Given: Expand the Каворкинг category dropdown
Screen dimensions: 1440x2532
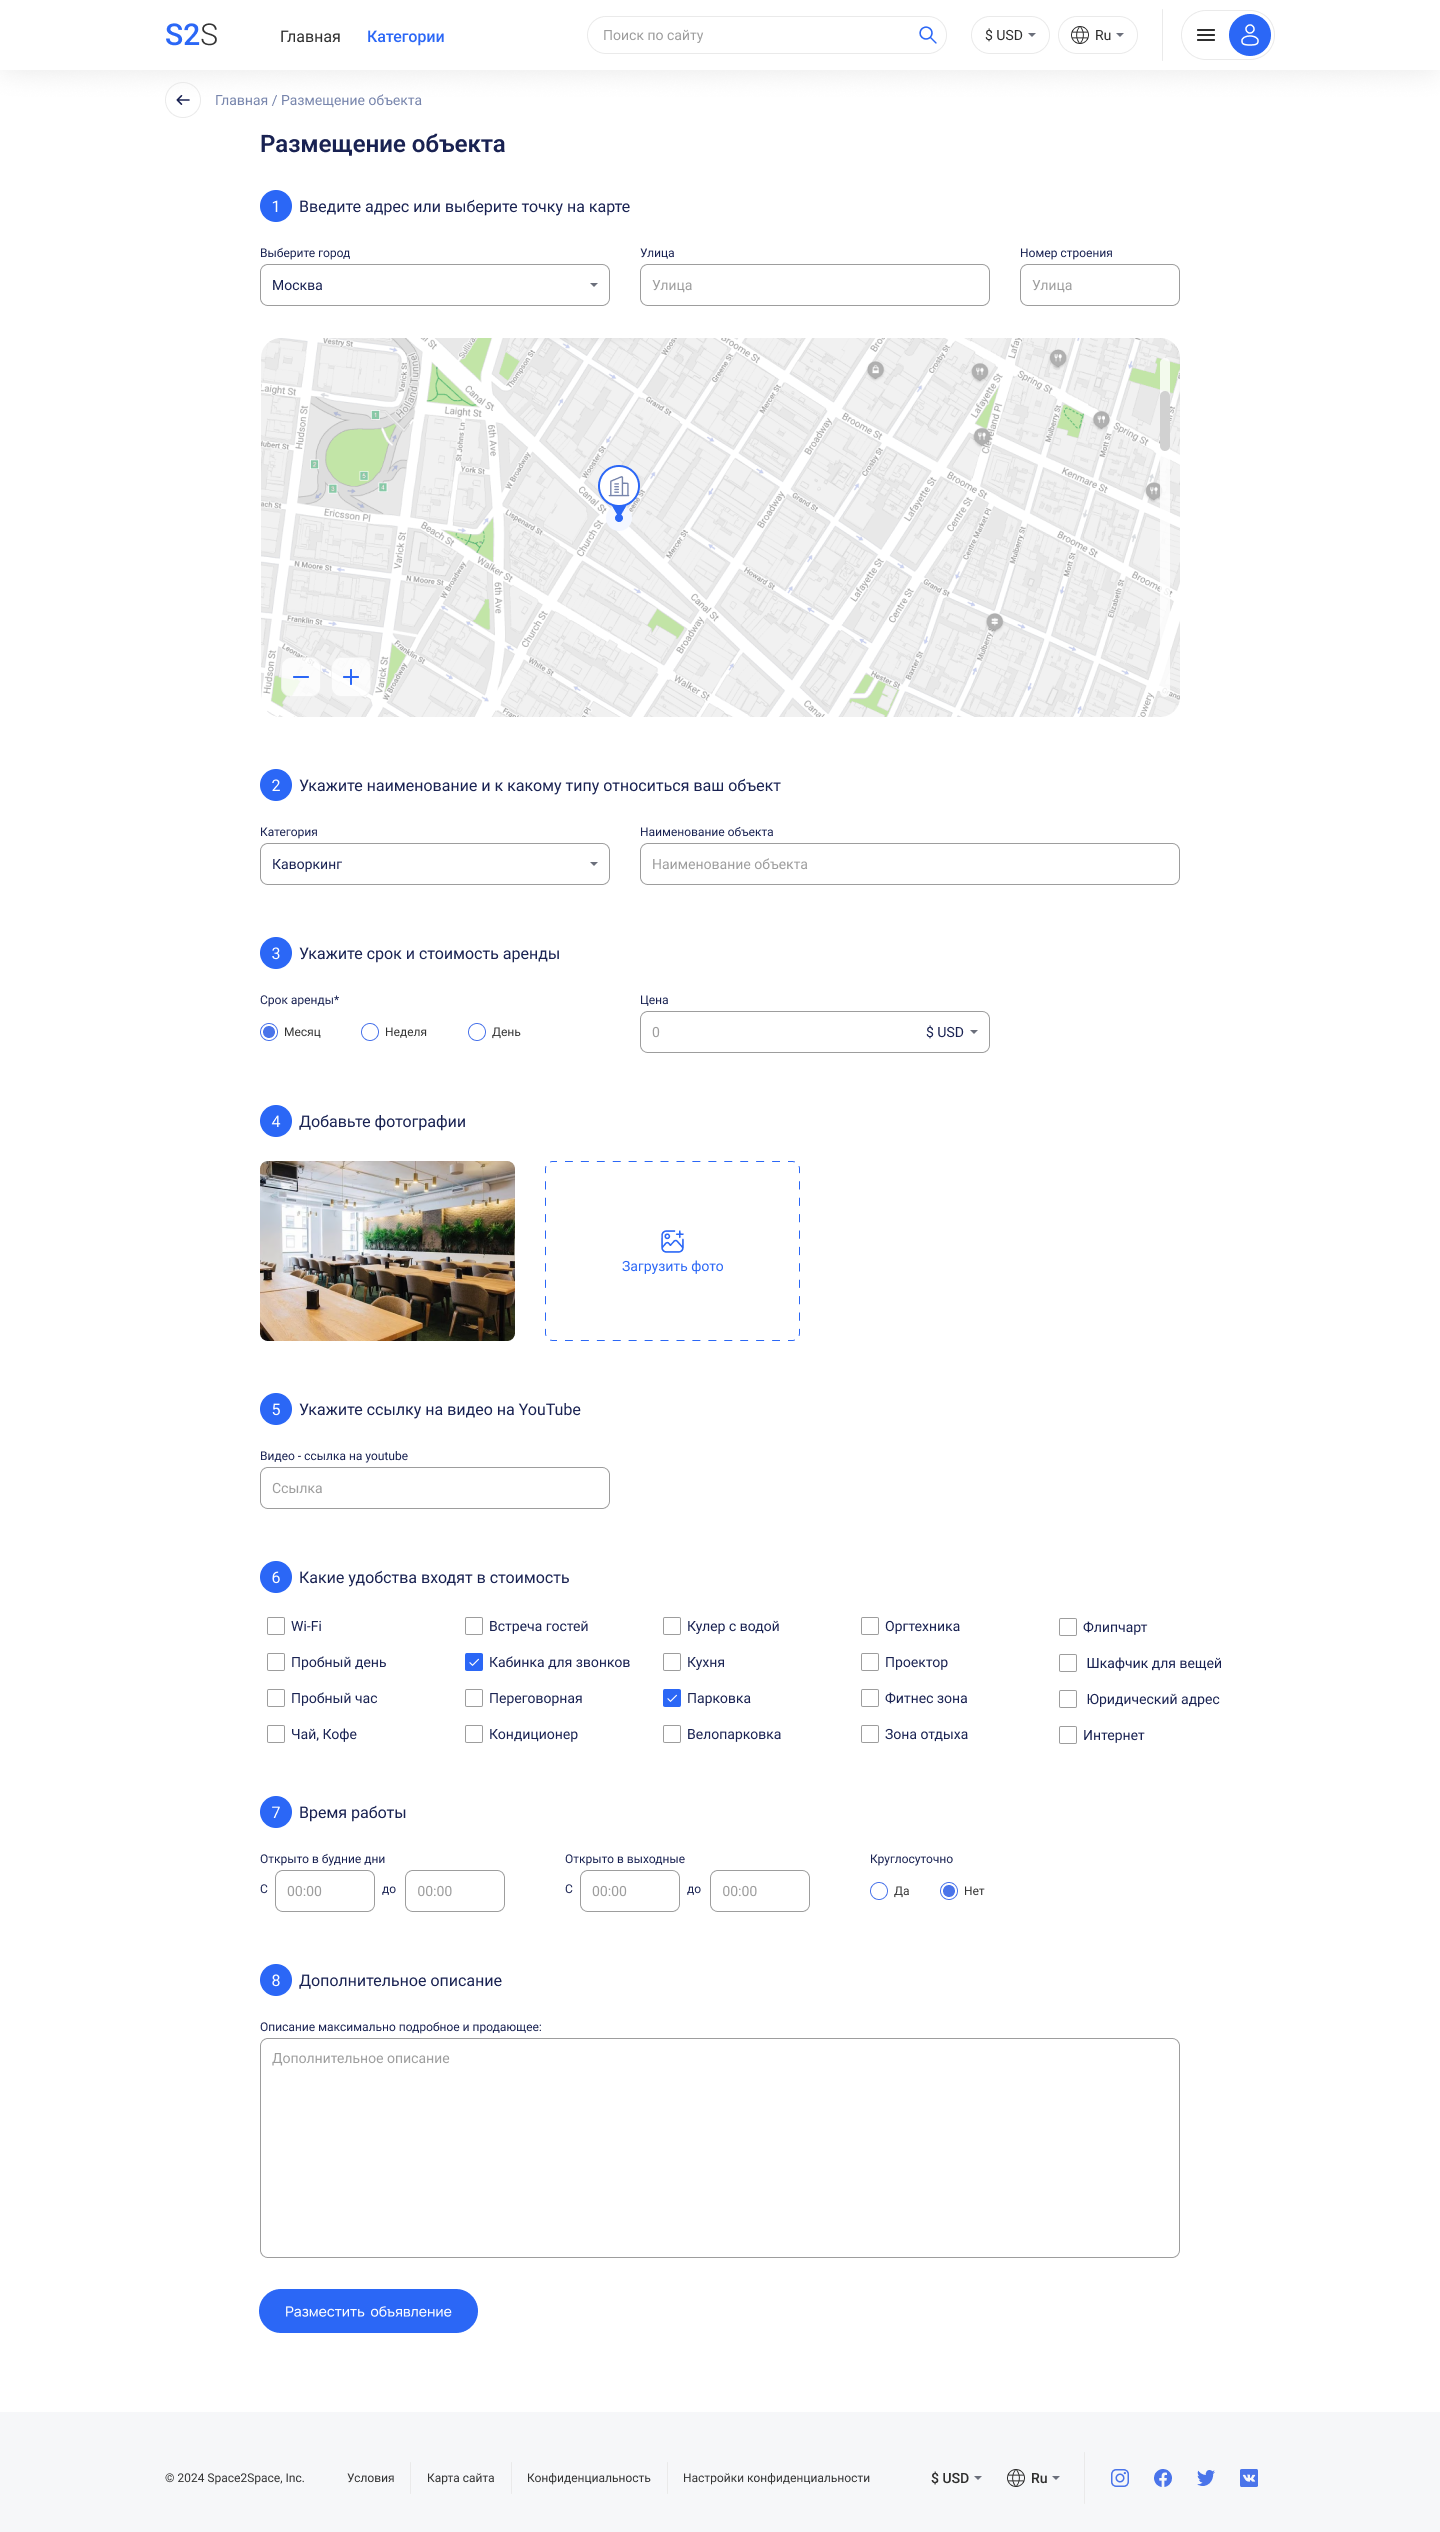Looking at the screenshot, I should tap(435, 864).
